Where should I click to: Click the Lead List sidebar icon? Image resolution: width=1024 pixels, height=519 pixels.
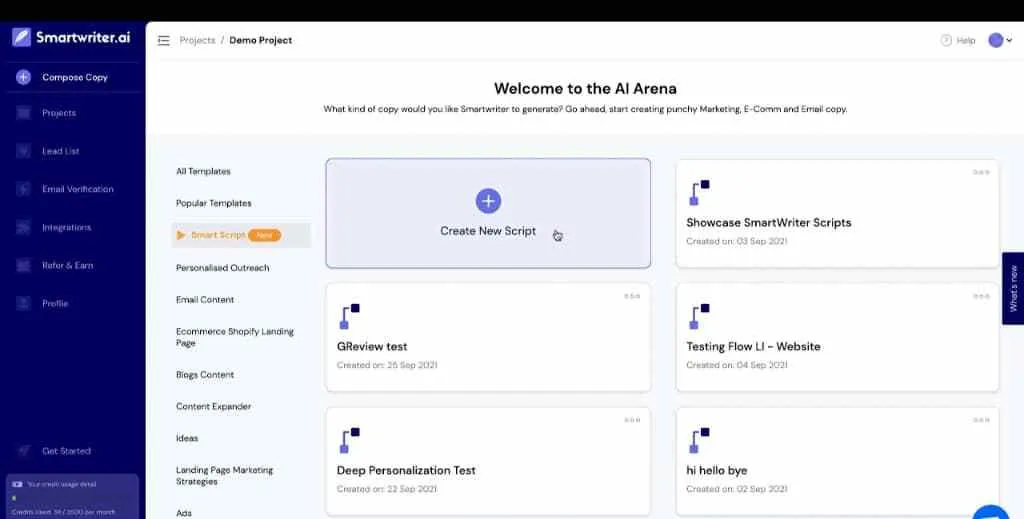tap(24, 151)
